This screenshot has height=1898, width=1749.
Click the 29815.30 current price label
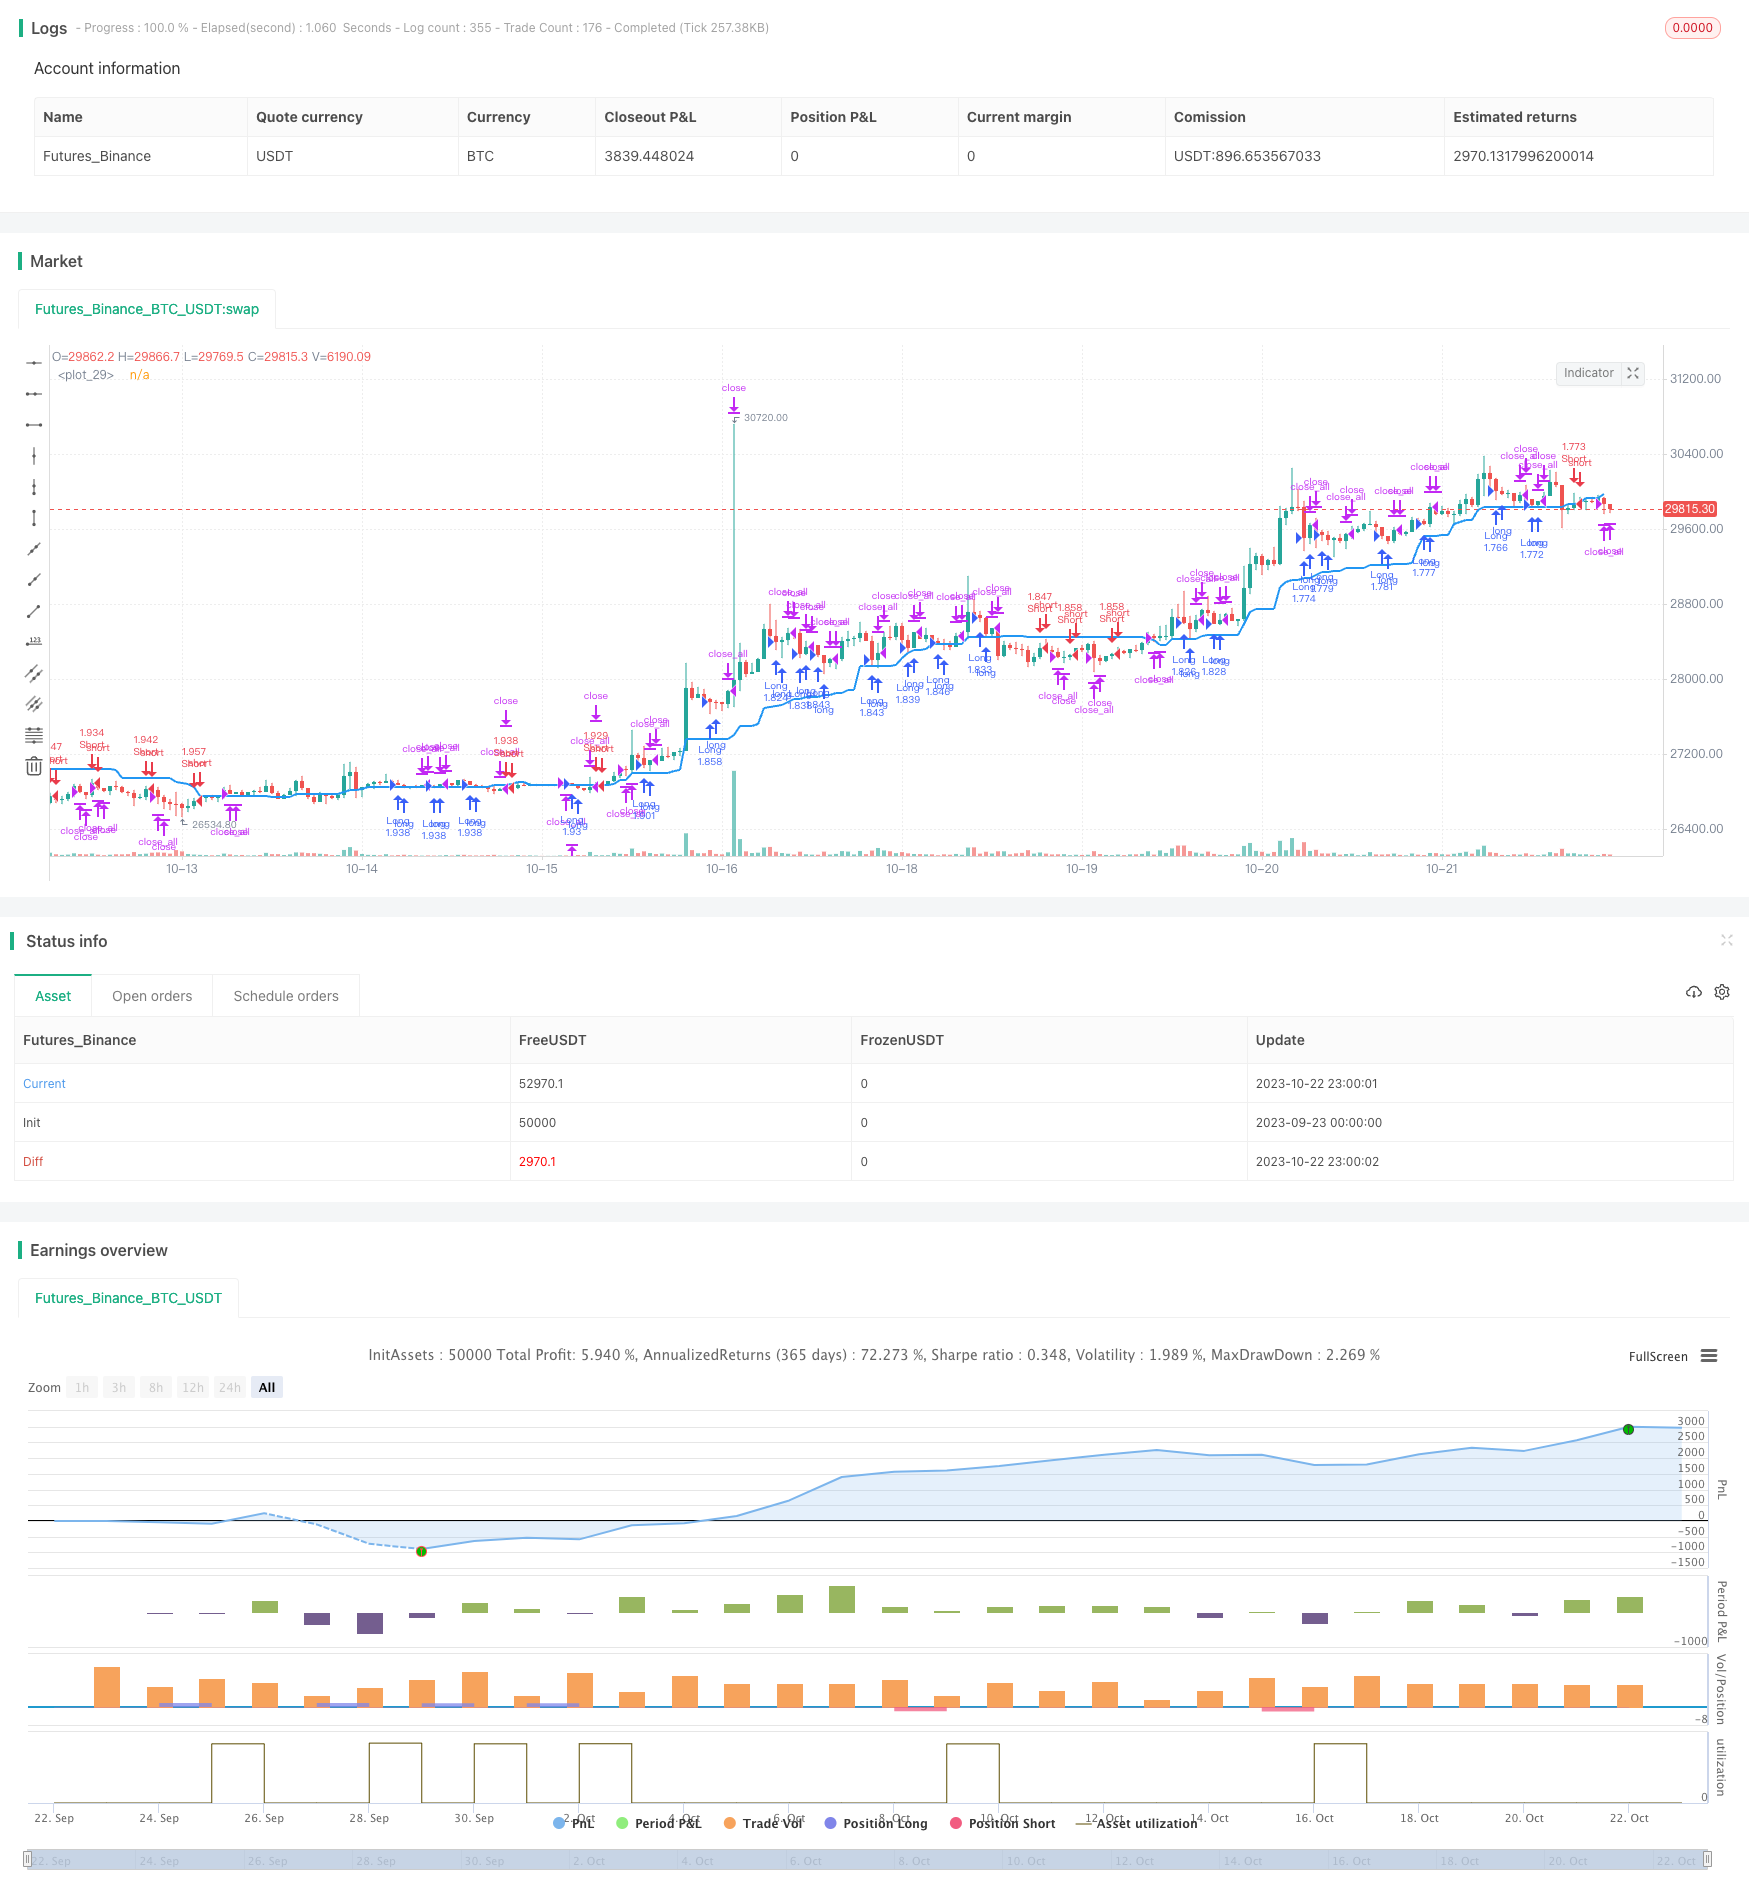point(1689,509)
